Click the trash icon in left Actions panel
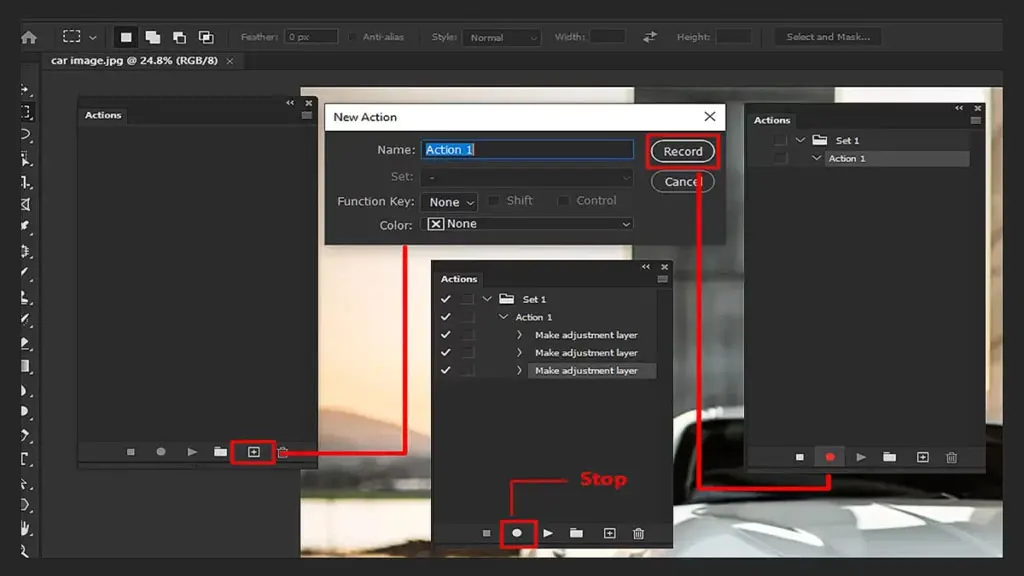 [283, 452]
